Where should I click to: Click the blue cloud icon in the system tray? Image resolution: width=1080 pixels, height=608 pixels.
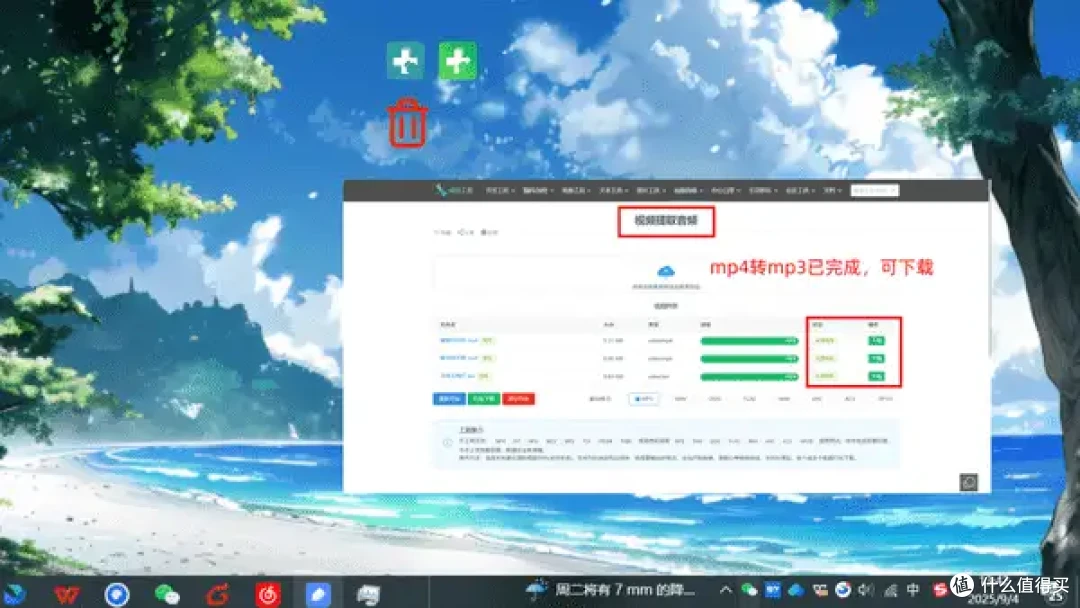(796, 589)
